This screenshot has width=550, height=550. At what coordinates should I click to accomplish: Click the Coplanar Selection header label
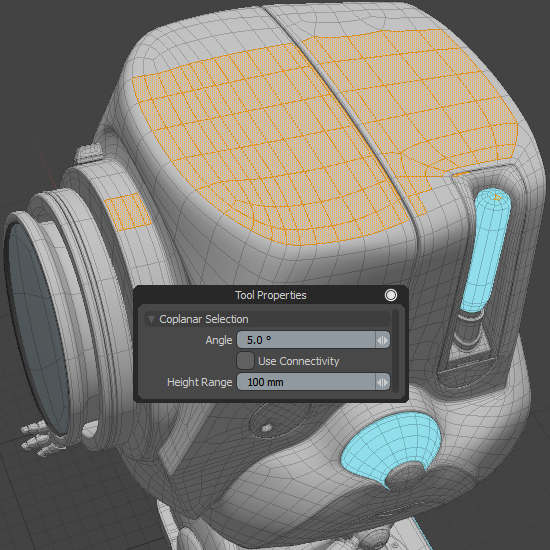pos(204,319)
